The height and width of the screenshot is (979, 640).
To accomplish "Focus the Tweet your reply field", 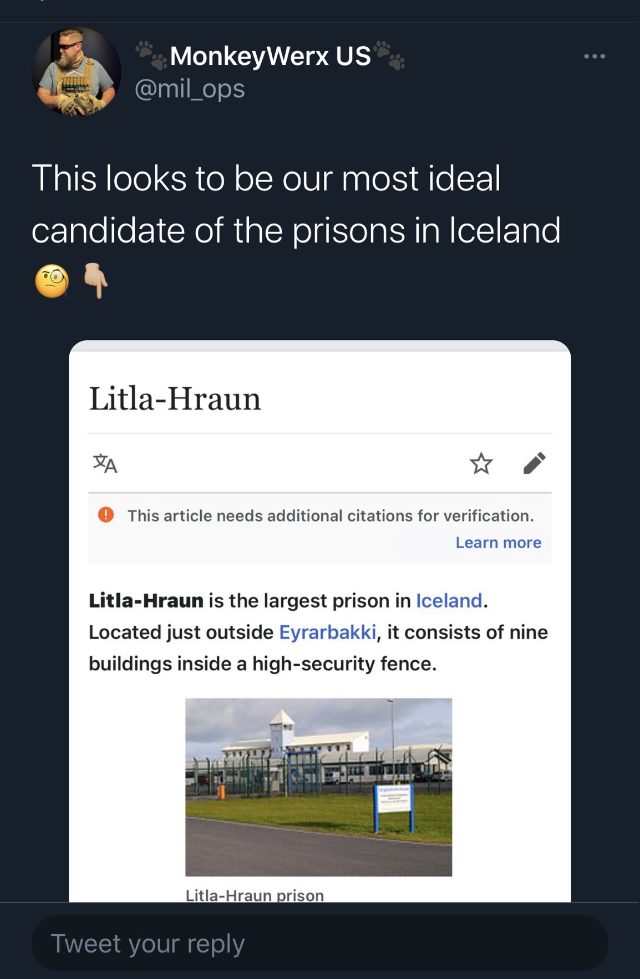I will tap(320, 943).
